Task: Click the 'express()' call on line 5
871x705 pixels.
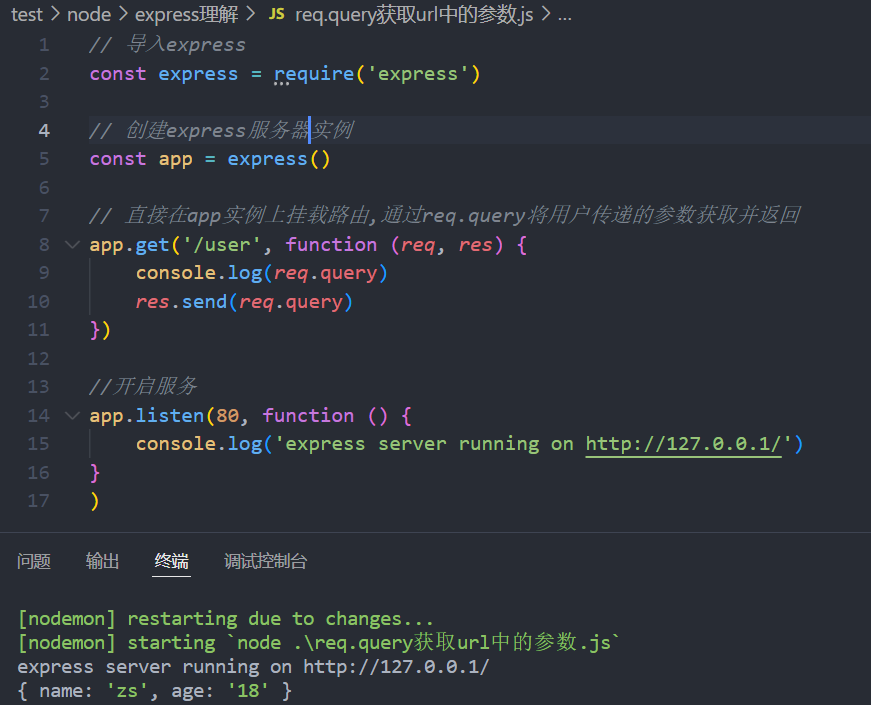Action: tap(279, 159)
